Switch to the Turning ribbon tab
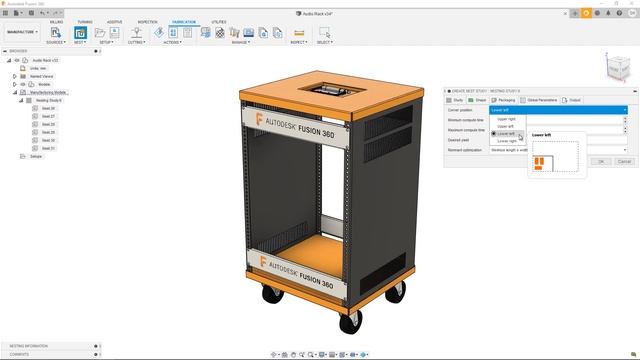This screenshot has height=360, width=640. pyautogui.click(x=85, y=22)
